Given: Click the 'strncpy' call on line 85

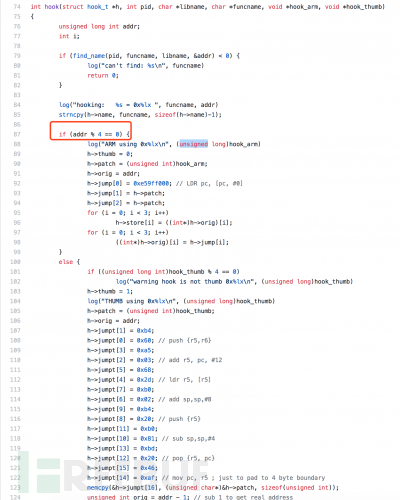Looking at the screenshot, I should (x=71, y=115).
